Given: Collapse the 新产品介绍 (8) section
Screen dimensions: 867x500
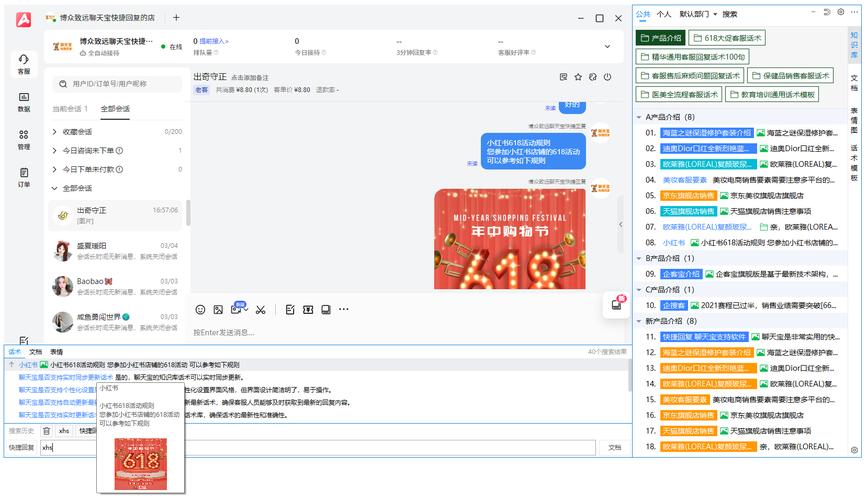Looking at the screenshot, I should 639,321.
